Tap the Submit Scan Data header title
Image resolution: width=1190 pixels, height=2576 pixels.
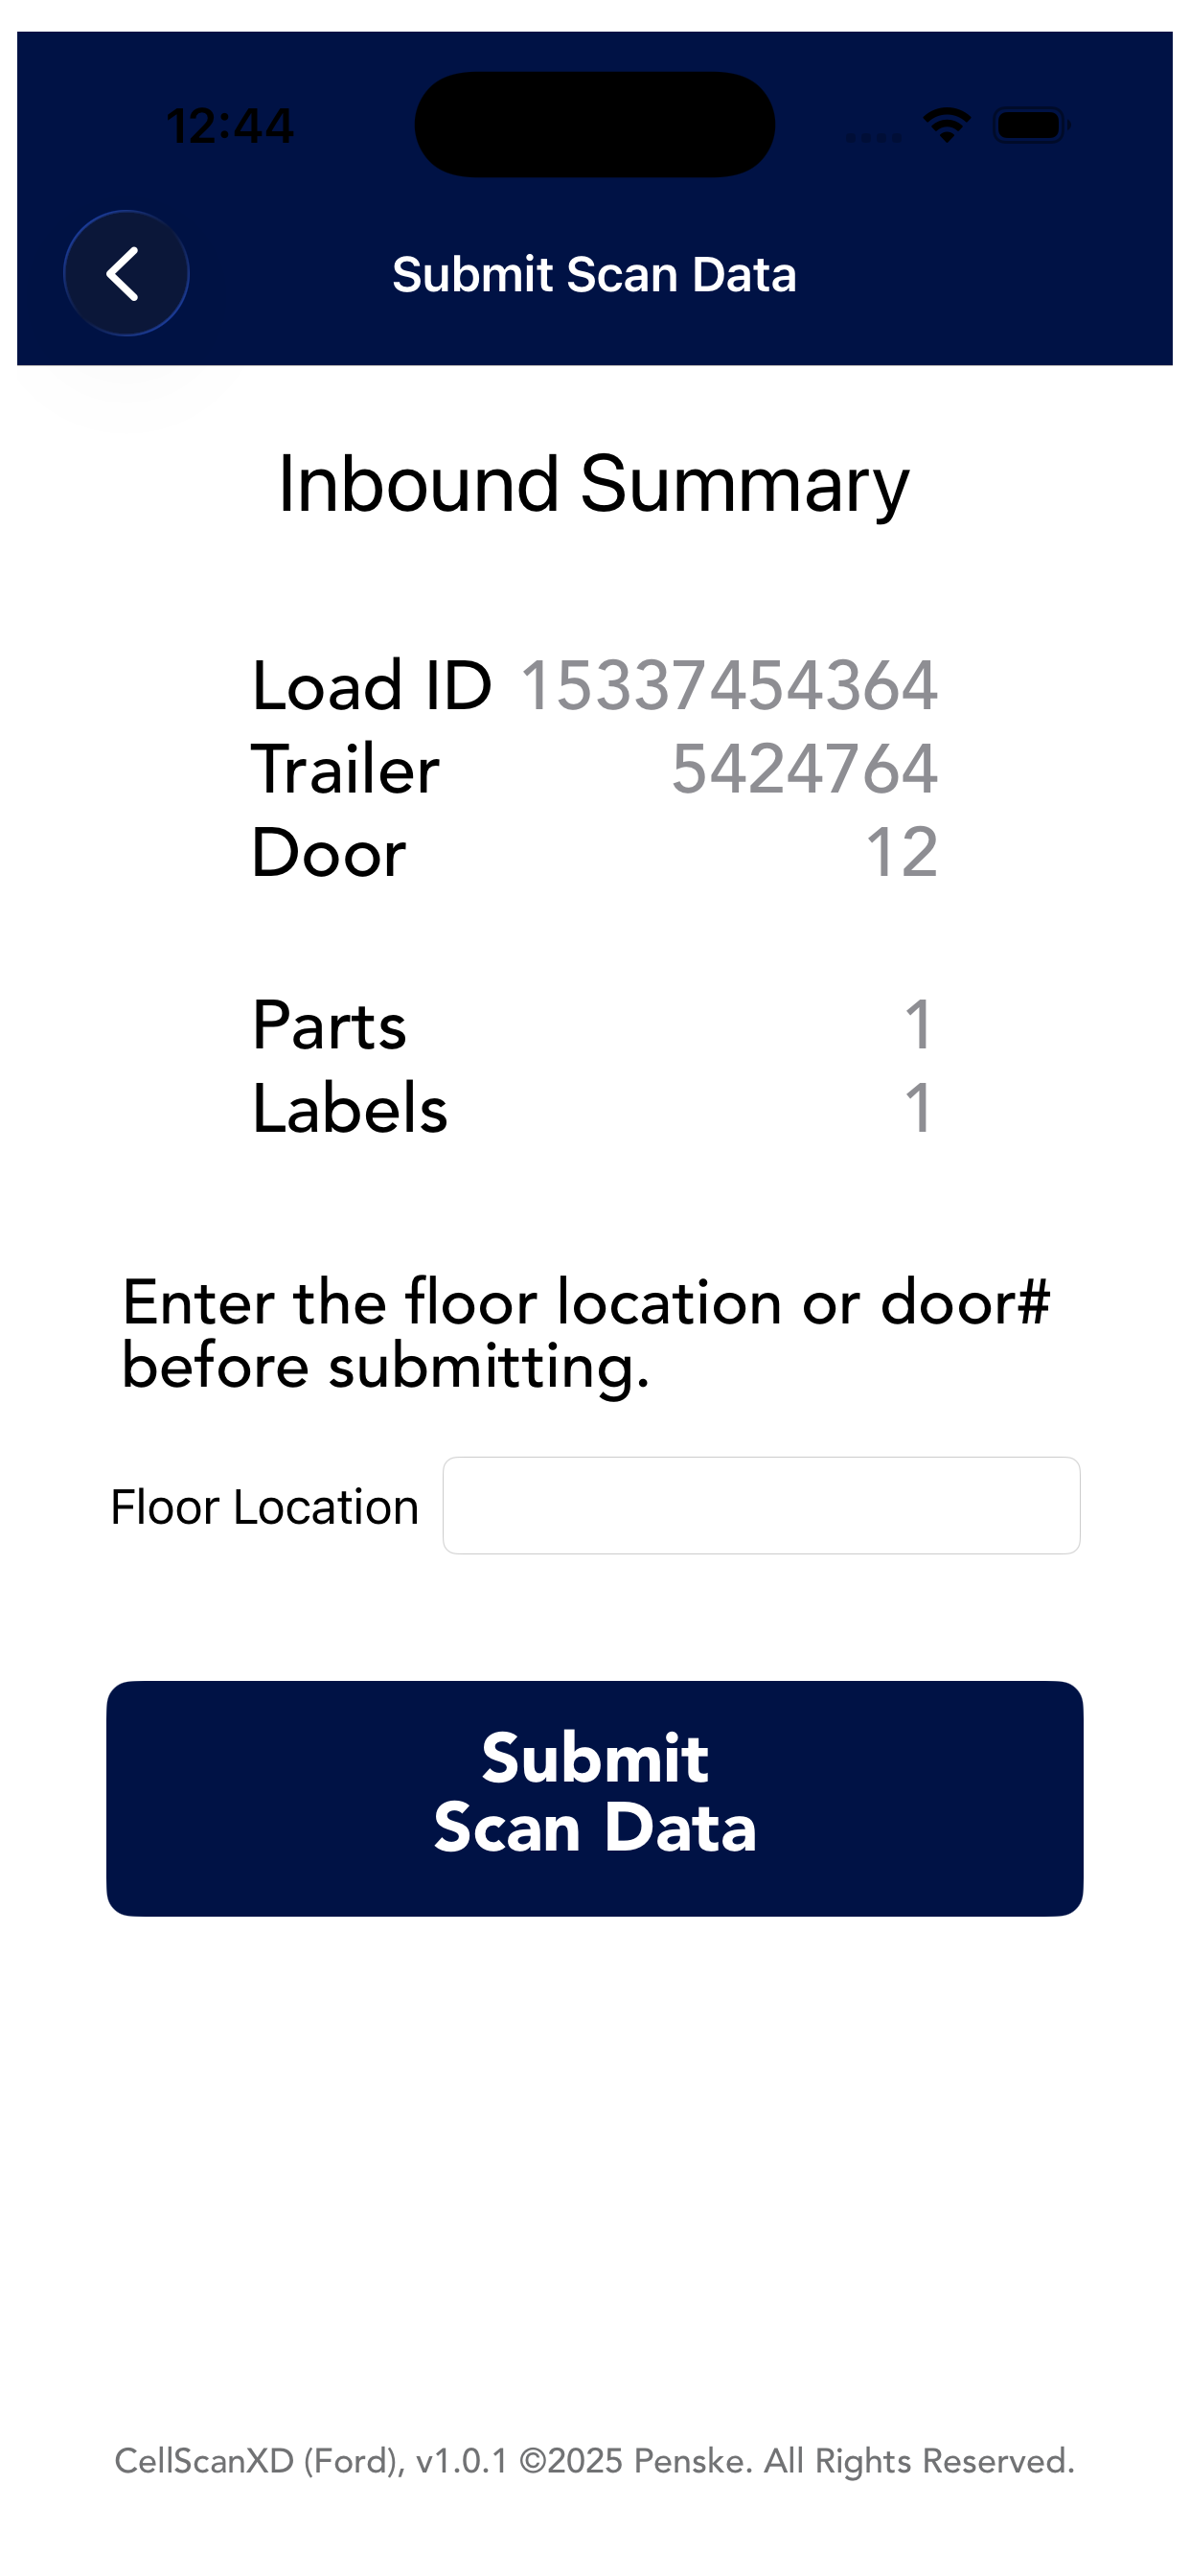click(595, 274)
